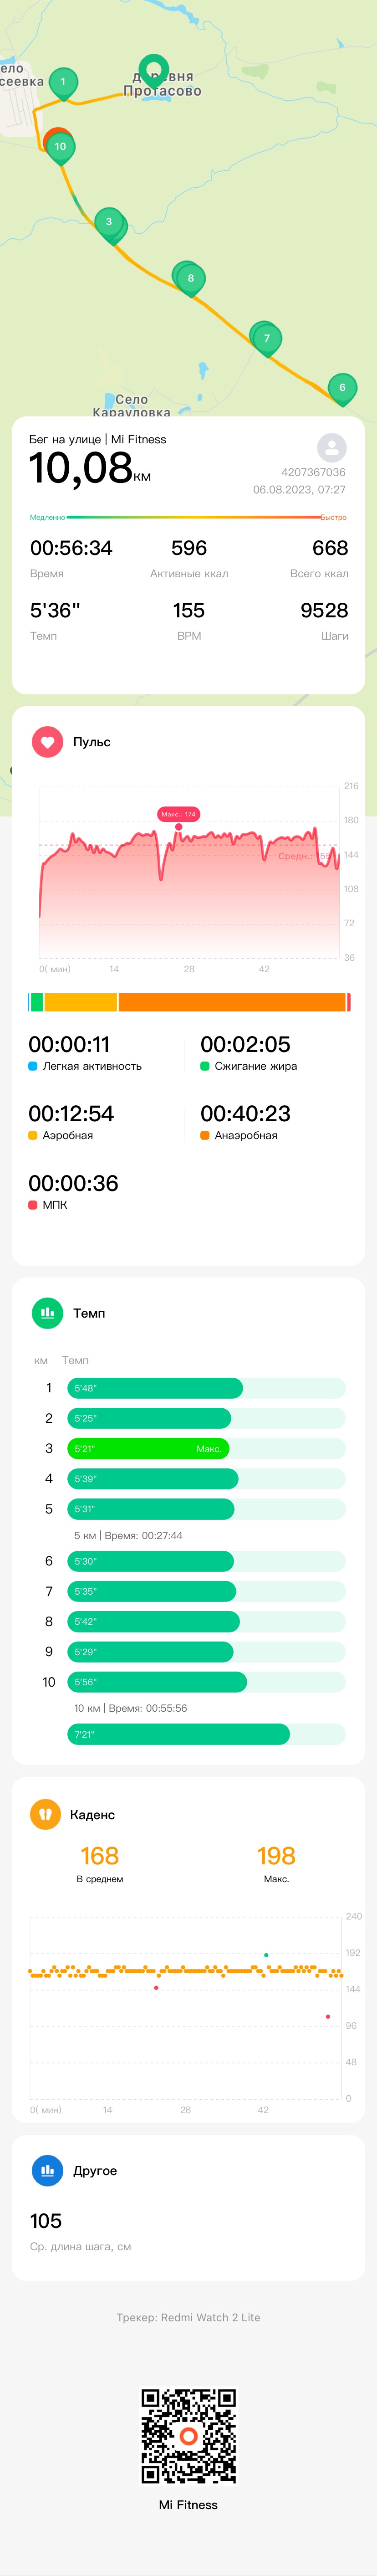Click the final 7'21" partial pace bar
The width and height of the screenshot is (377, 2576).
178,1734
